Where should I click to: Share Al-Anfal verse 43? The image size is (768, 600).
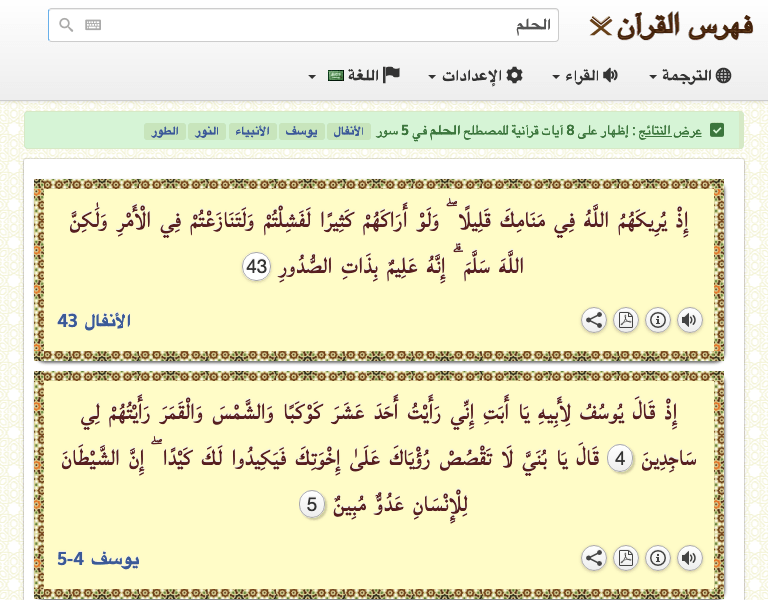tap(593, 320)
